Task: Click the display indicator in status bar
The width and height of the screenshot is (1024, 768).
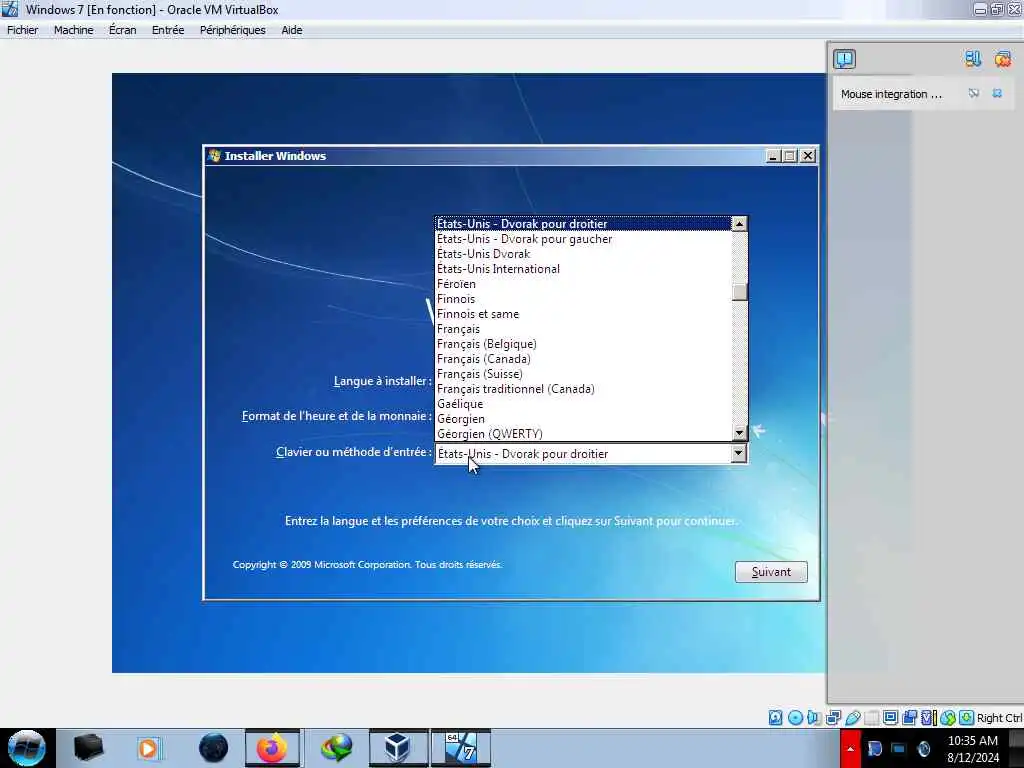Action: [x=890, y=718]
